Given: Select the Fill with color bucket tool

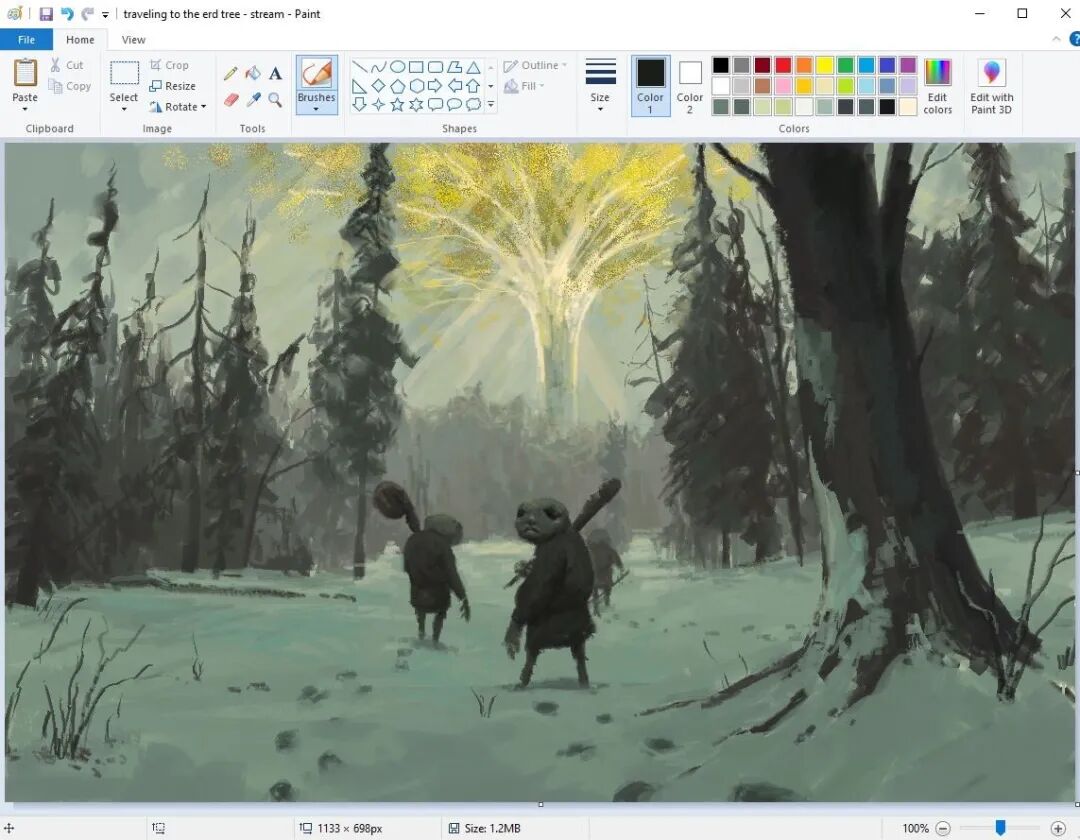Looking at the screenshot, I should (x=253, y=73).
